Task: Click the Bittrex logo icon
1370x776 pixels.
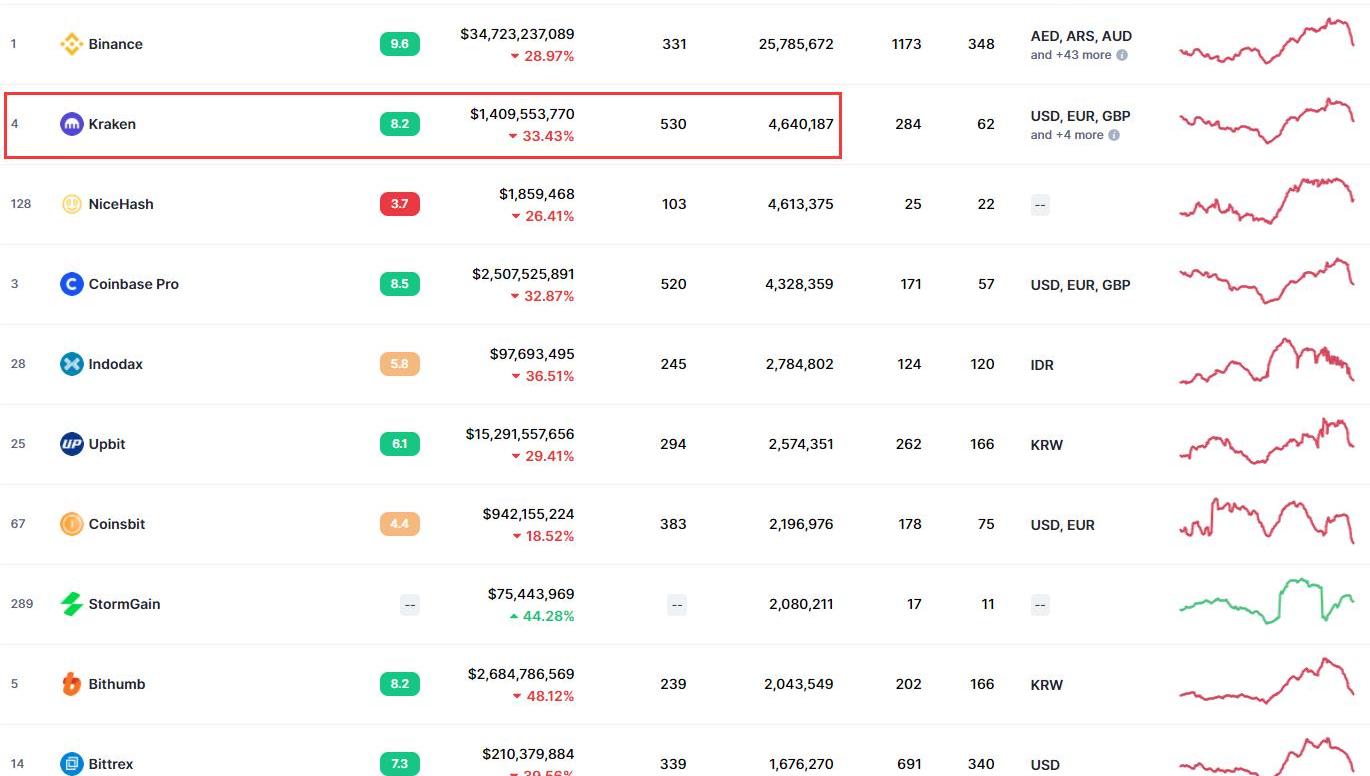Action: (x=71, y=764)
